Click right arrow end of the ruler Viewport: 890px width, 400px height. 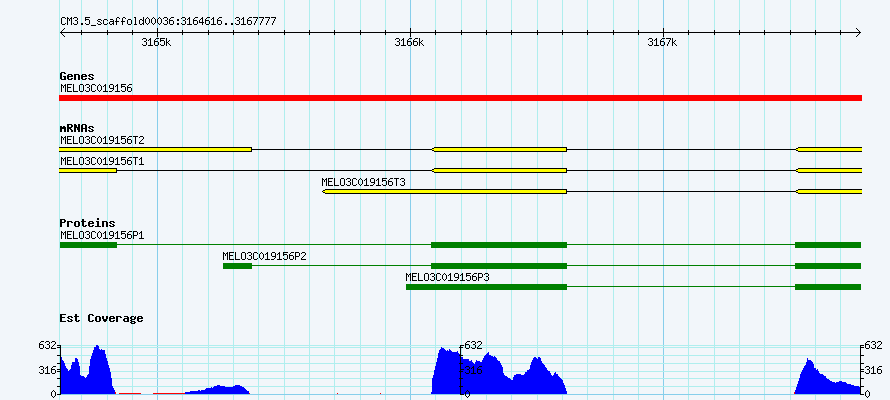pos(858,33)
